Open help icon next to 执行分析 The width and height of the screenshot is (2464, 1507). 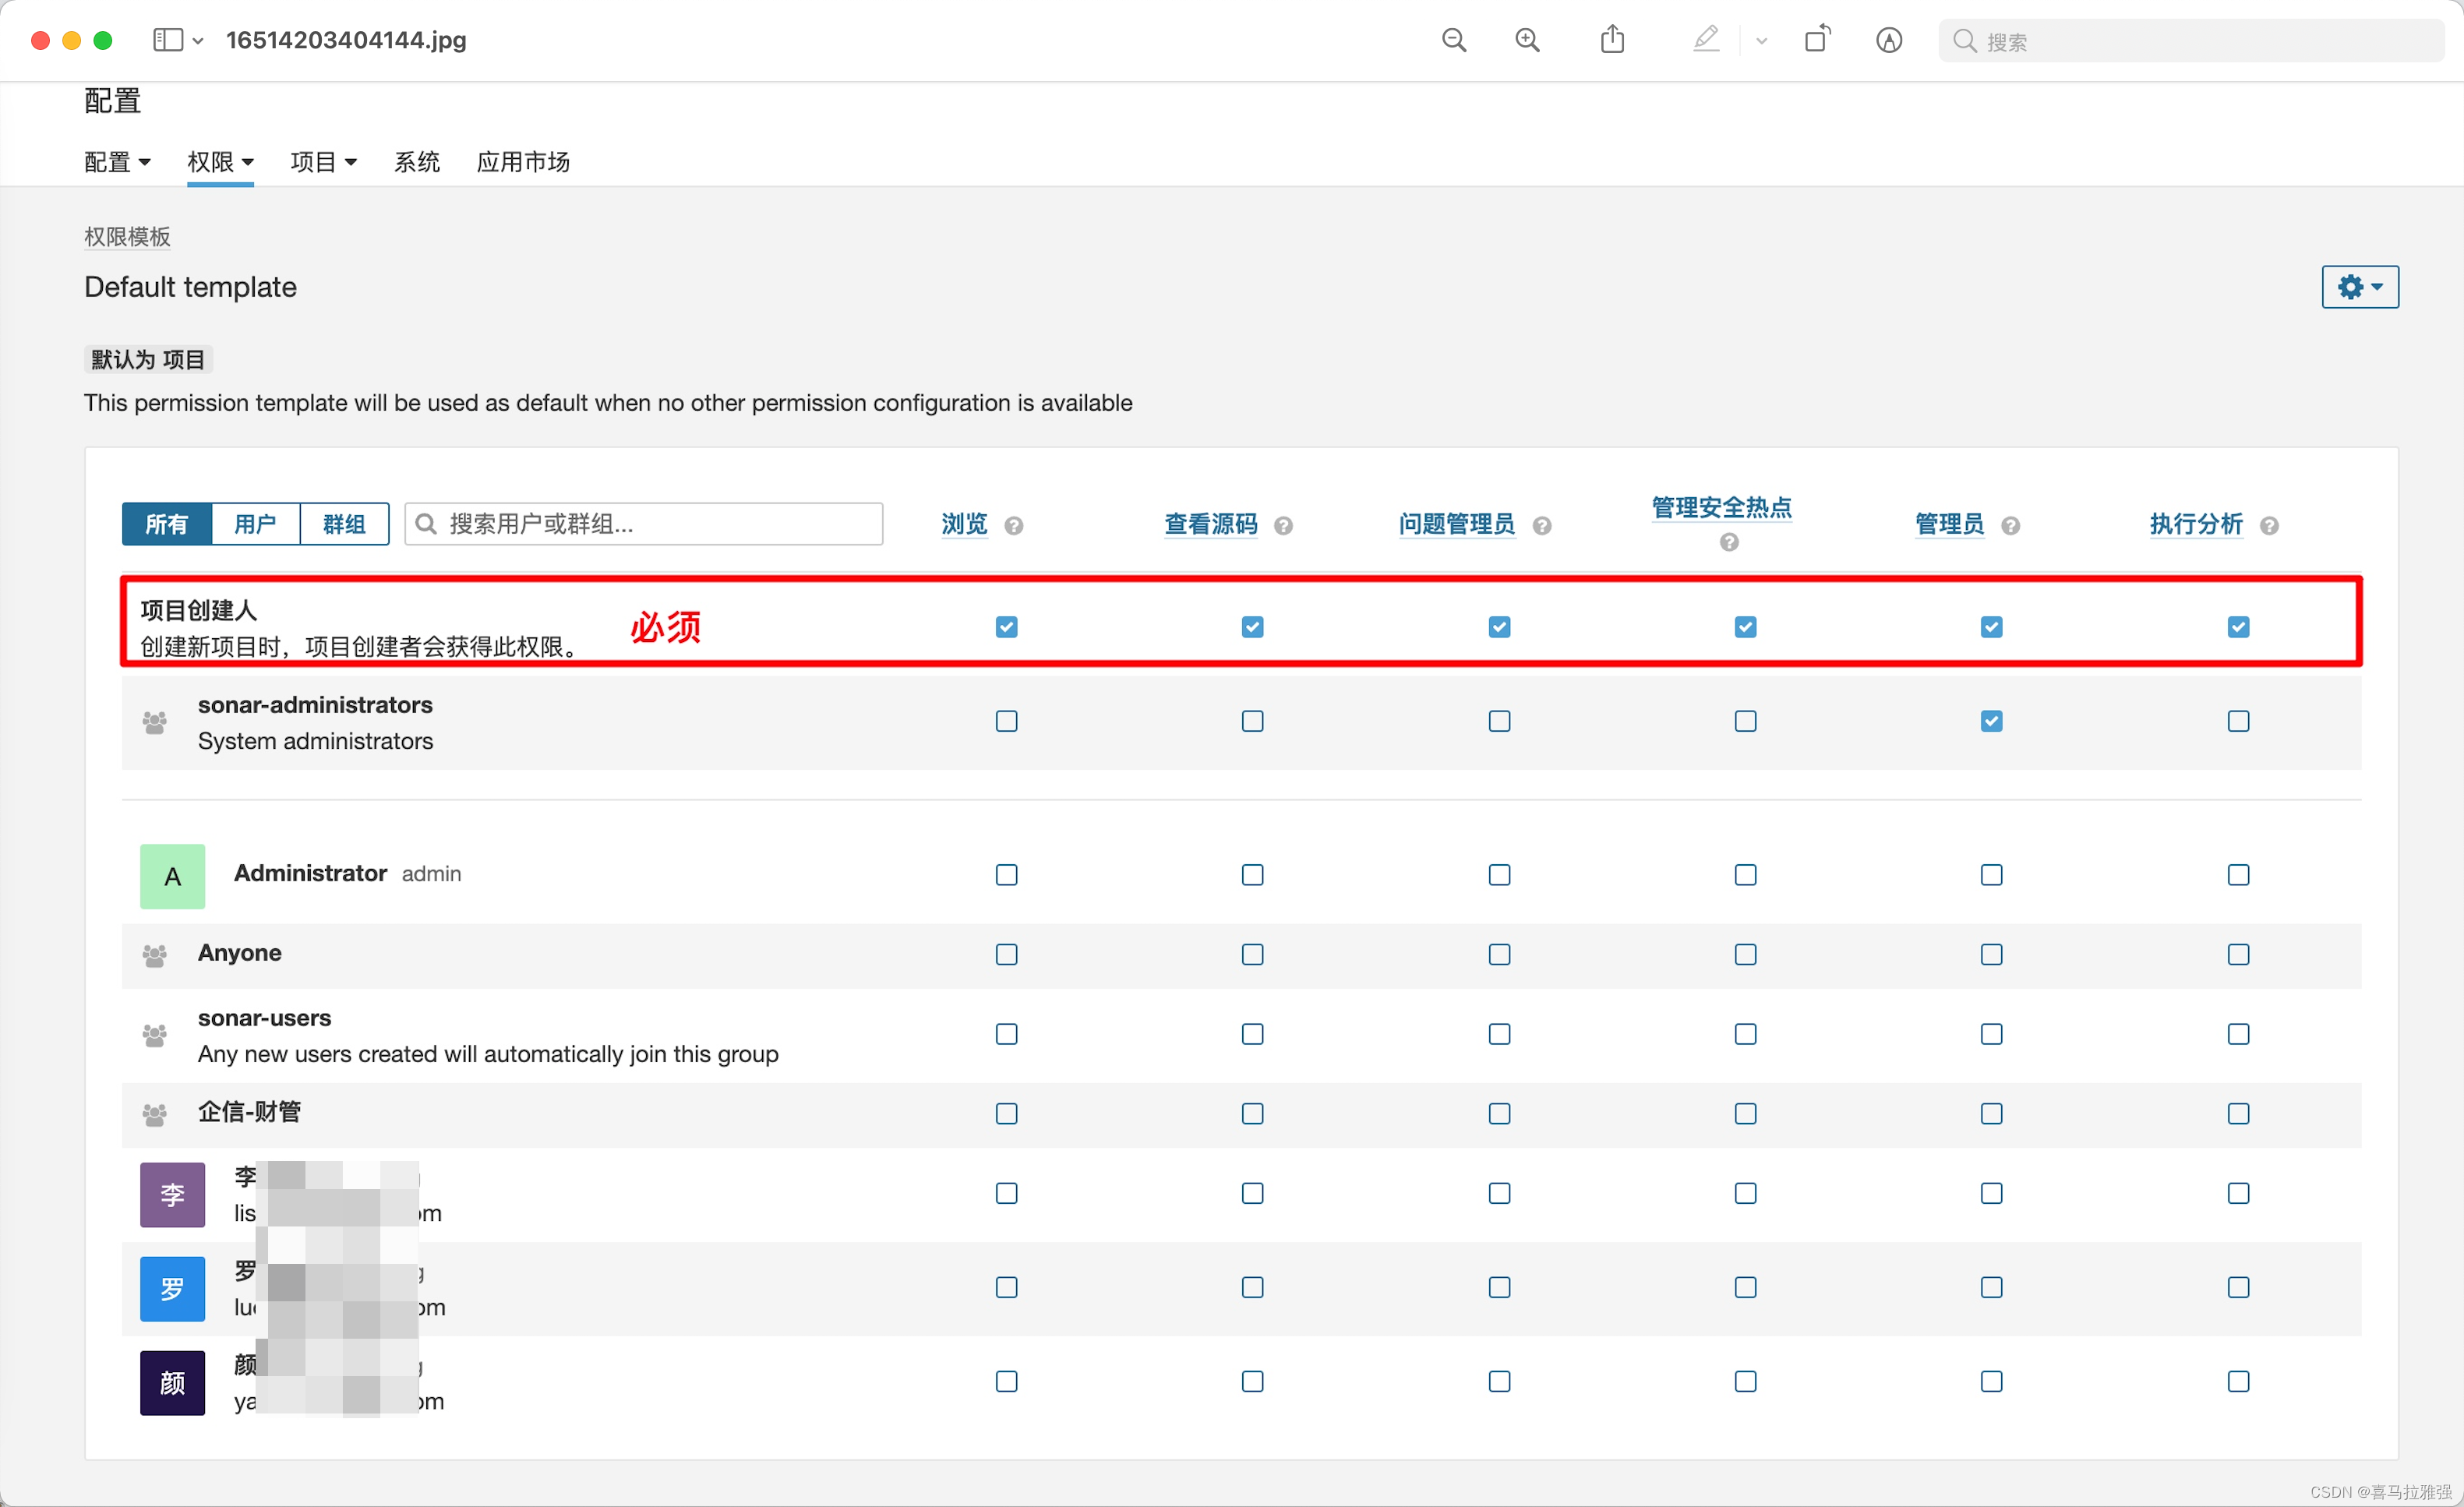click(x=2270, y=526)
